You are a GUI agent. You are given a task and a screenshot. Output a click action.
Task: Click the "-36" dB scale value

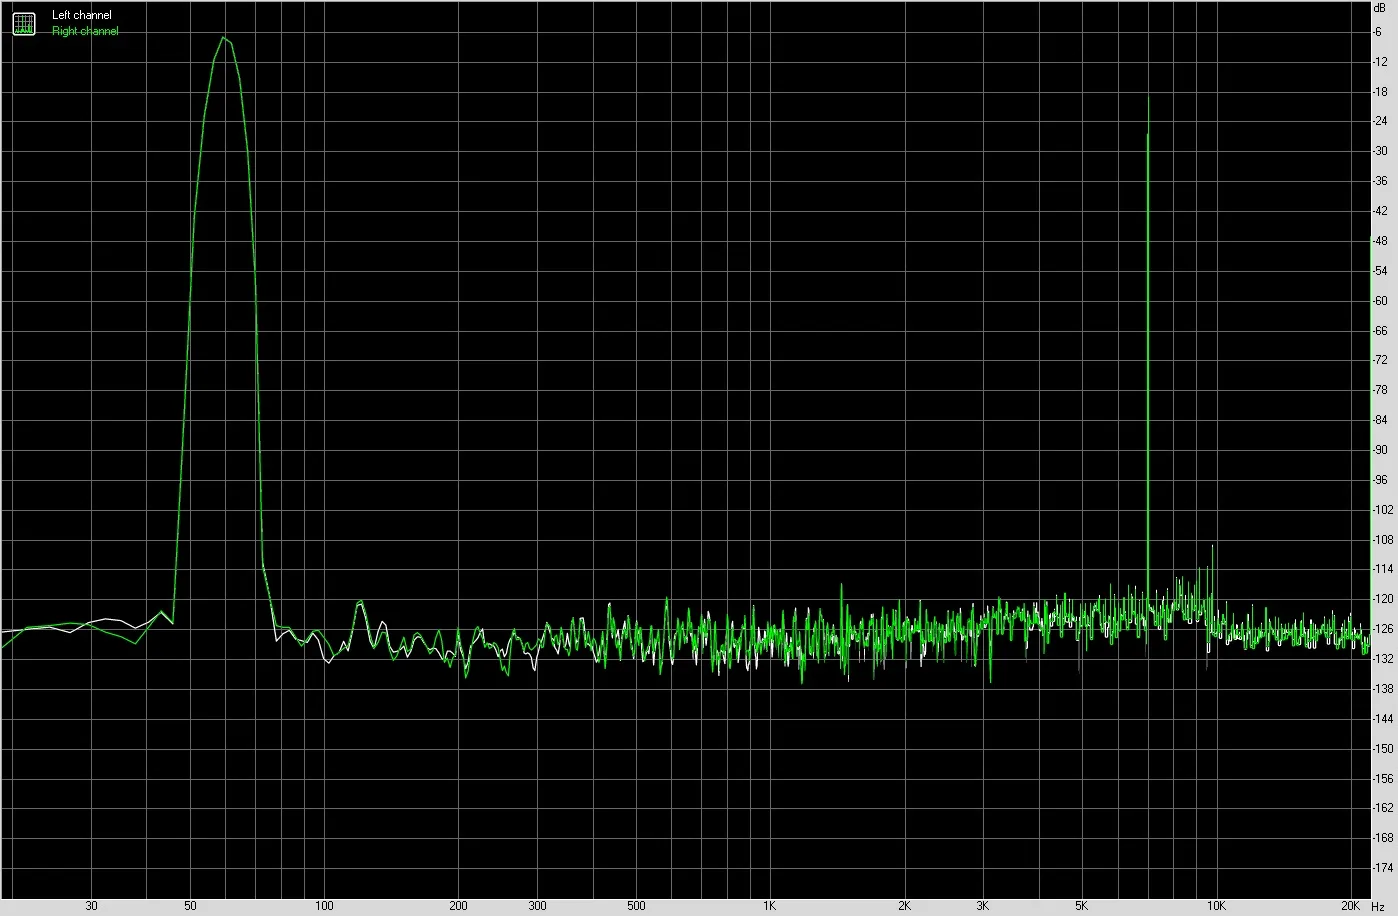[1380, 181]
